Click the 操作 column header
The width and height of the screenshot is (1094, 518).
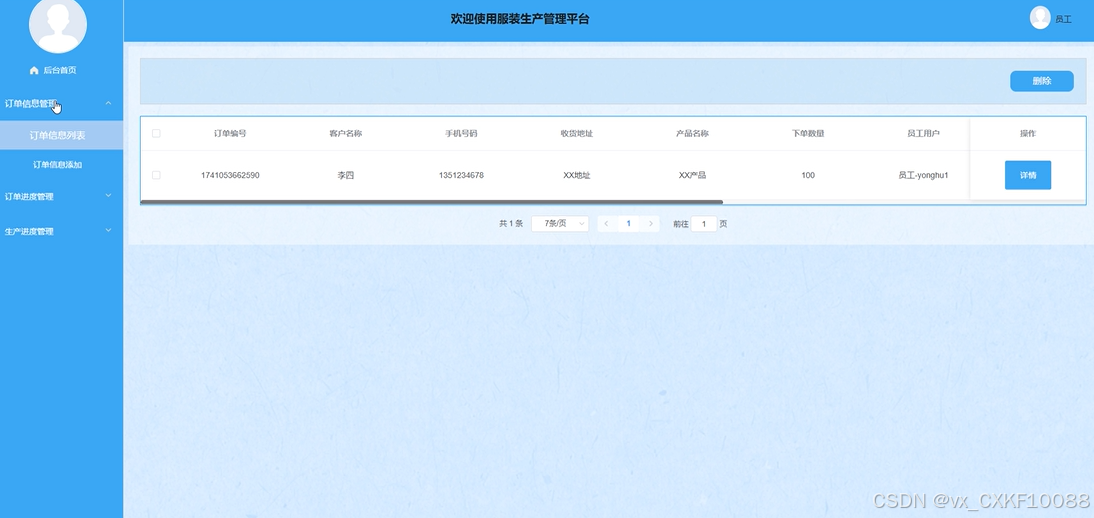(1028, 133)
